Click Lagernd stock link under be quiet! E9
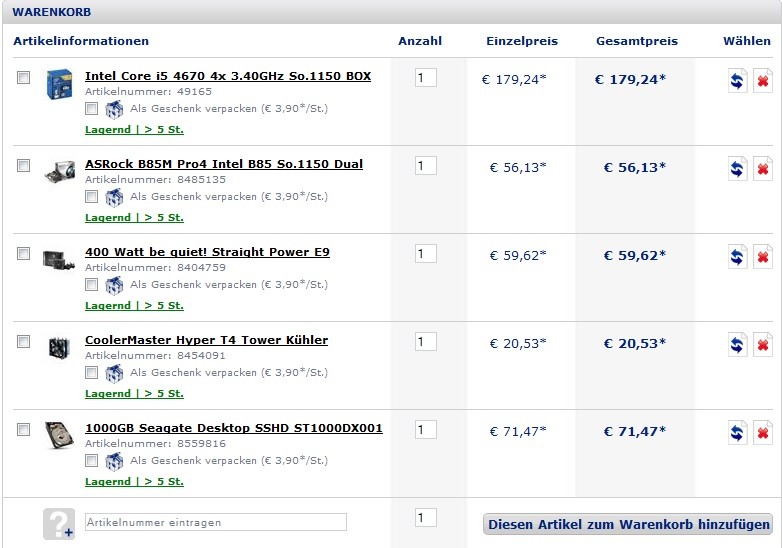The width and height of the screenshot is (782, 548). (134, 306)
